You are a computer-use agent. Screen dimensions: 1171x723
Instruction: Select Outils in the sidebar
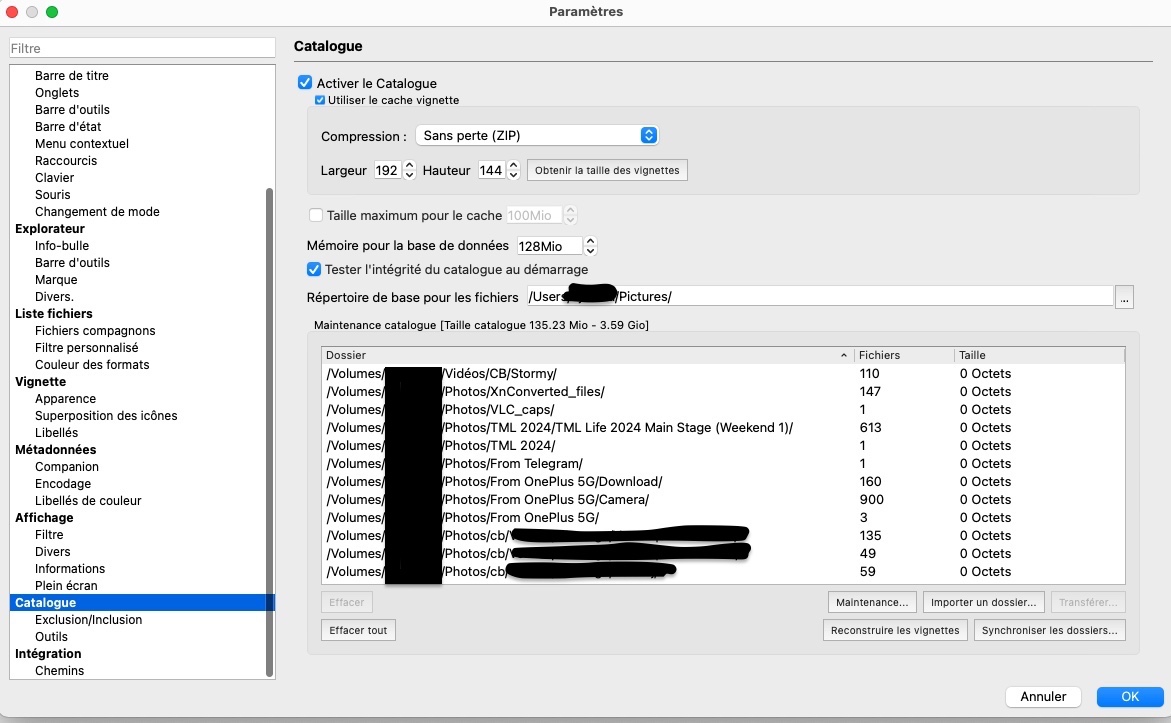51,636
